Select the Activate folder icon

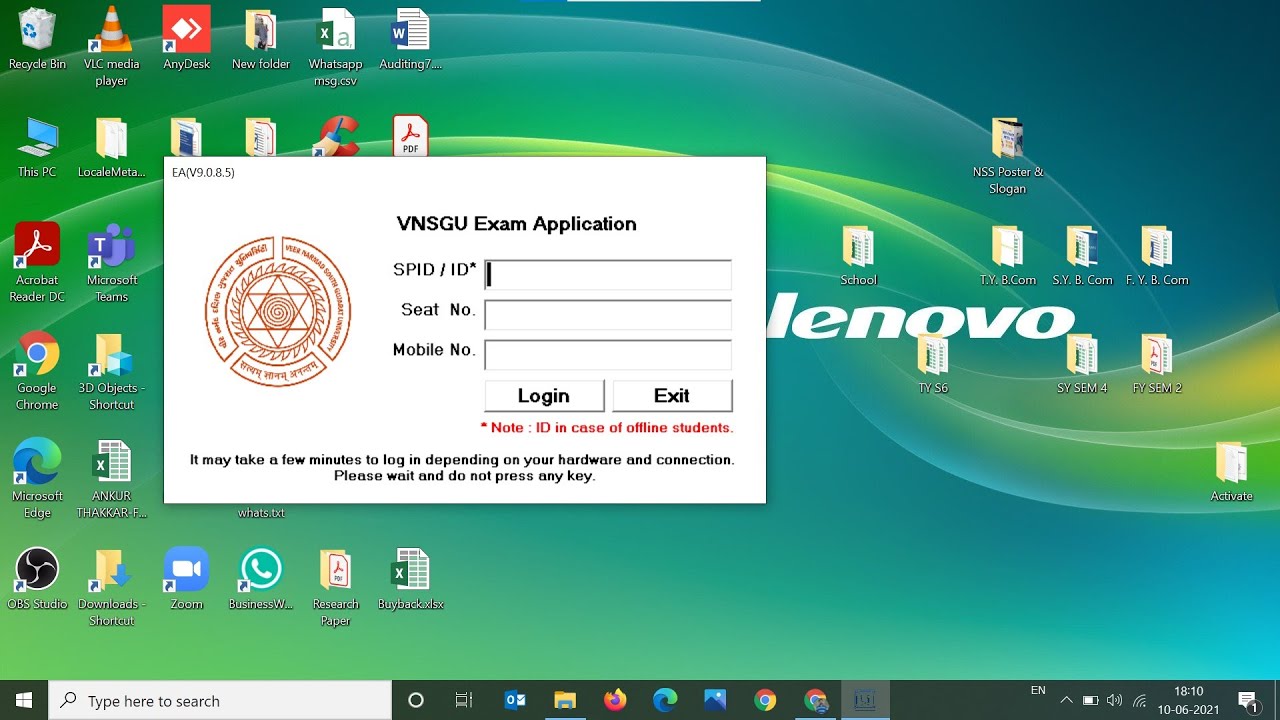[1231, 471]
